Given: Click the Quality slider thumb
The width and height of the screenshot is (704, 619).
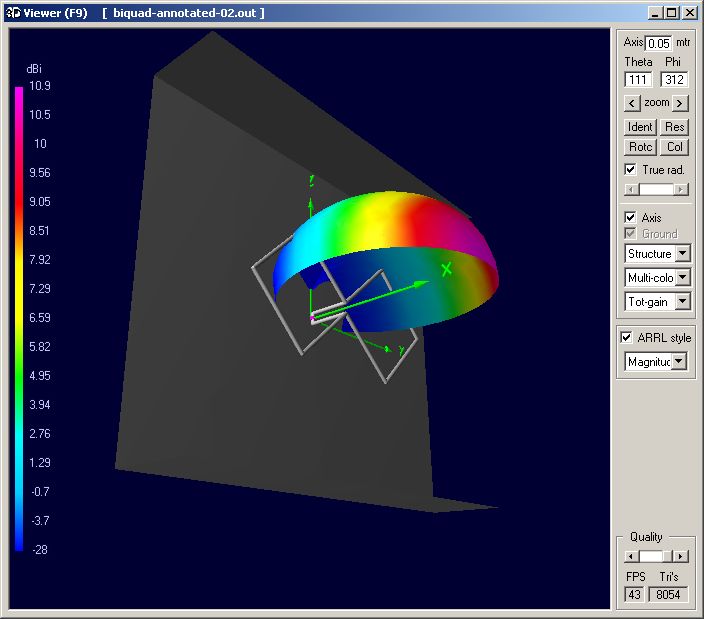Looking at the screenshot, I should click(651, 556).
